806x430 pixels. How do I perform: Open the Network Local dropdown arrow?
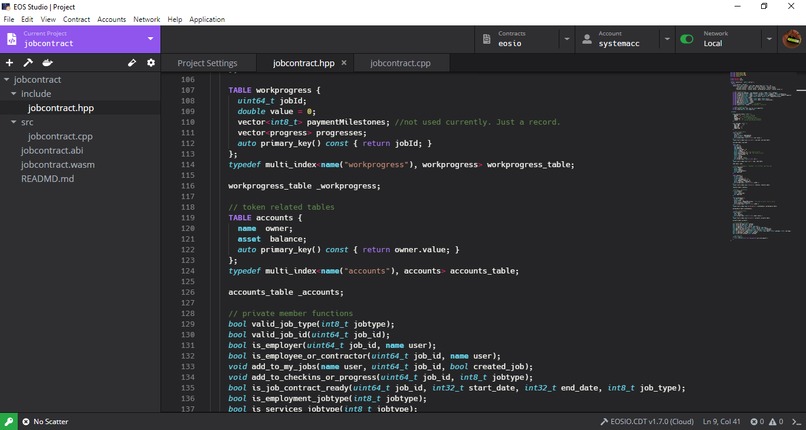769,39
